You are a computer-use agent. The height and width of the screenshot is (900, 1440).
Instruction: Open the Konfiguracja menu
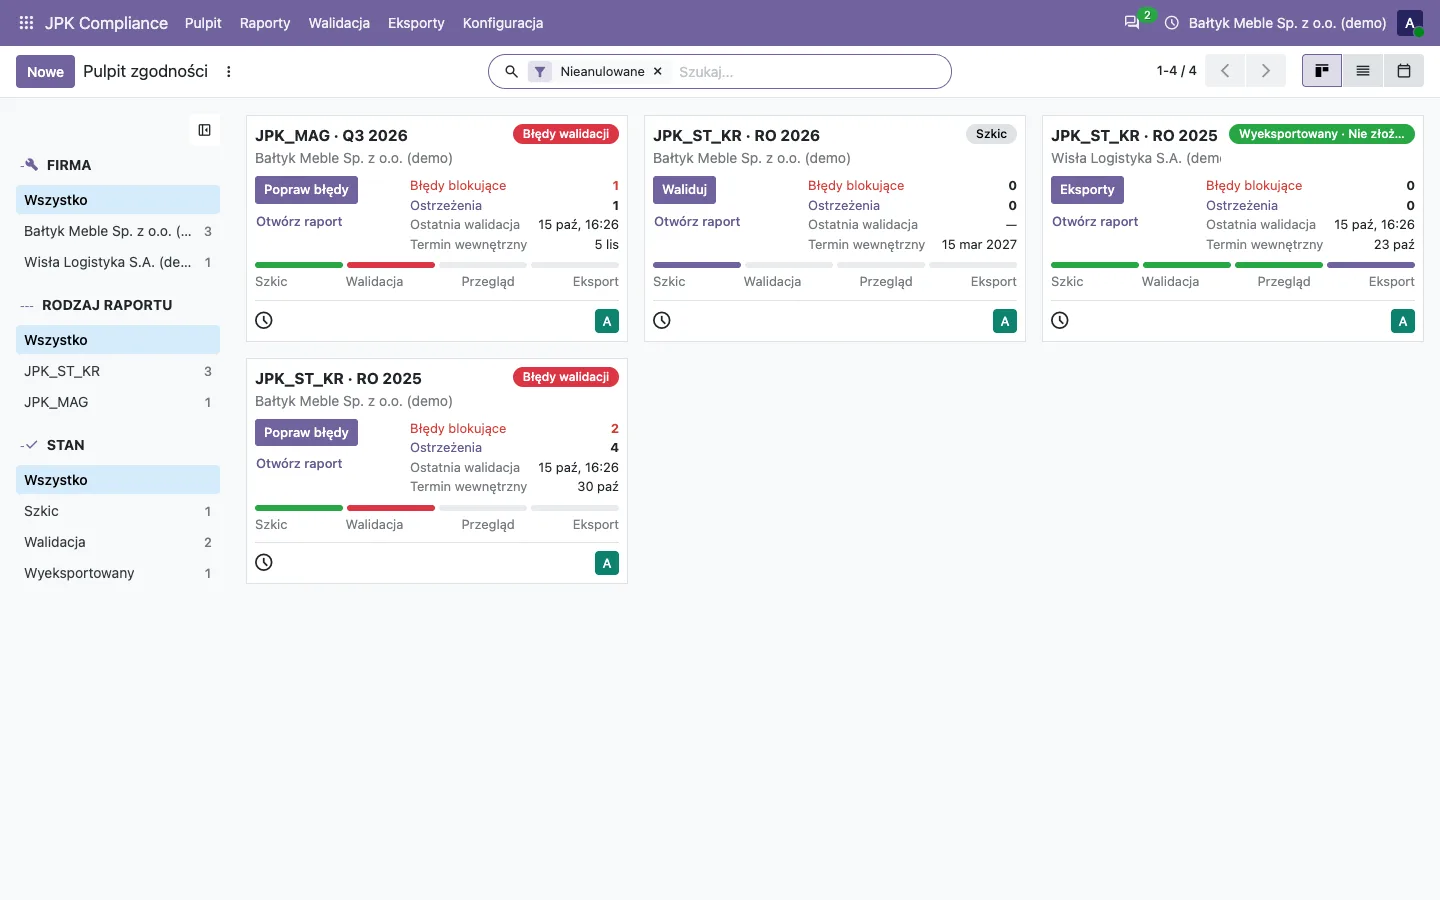(503, 23)
